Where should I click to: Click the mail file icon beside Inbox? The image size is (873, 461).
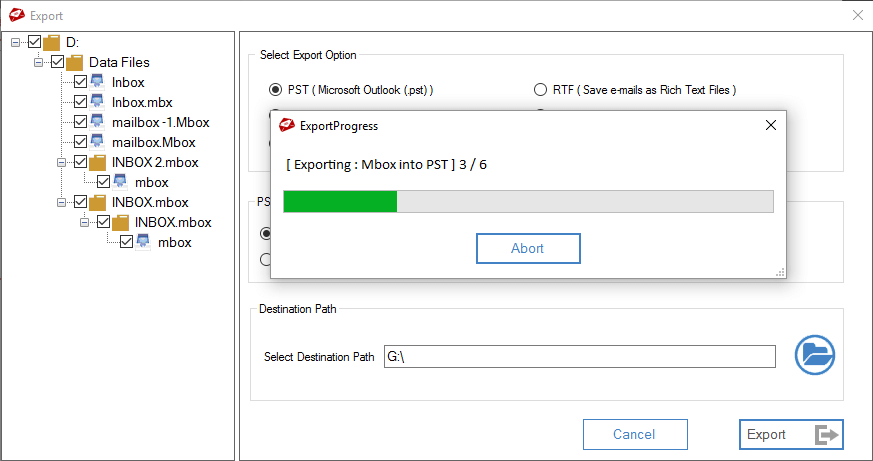(x=97, y=82)
